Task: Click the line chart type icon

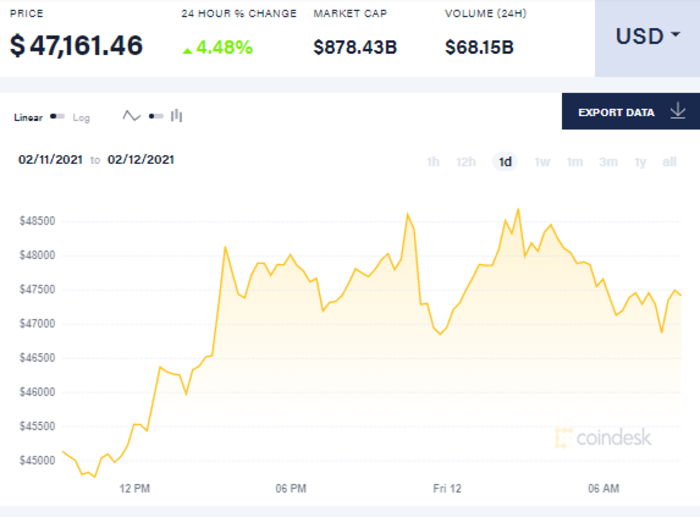Action: (x=132, y=116)
